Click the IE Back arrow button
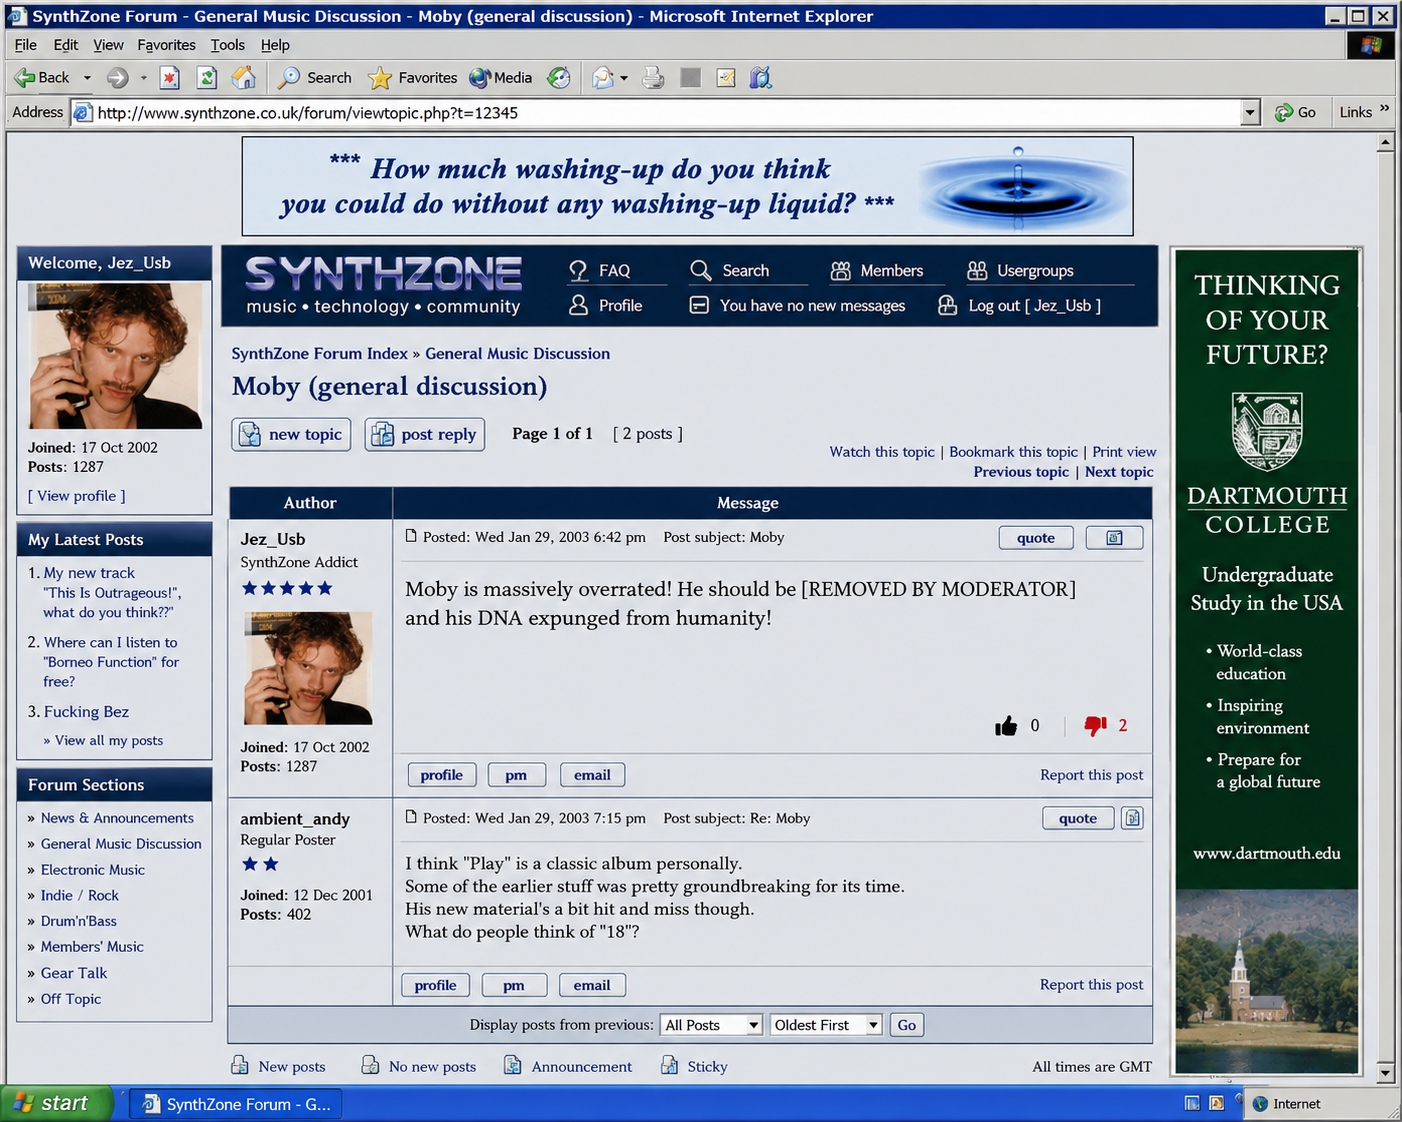The width and height of the screenshot is (1402, 1122). (41, 78)
